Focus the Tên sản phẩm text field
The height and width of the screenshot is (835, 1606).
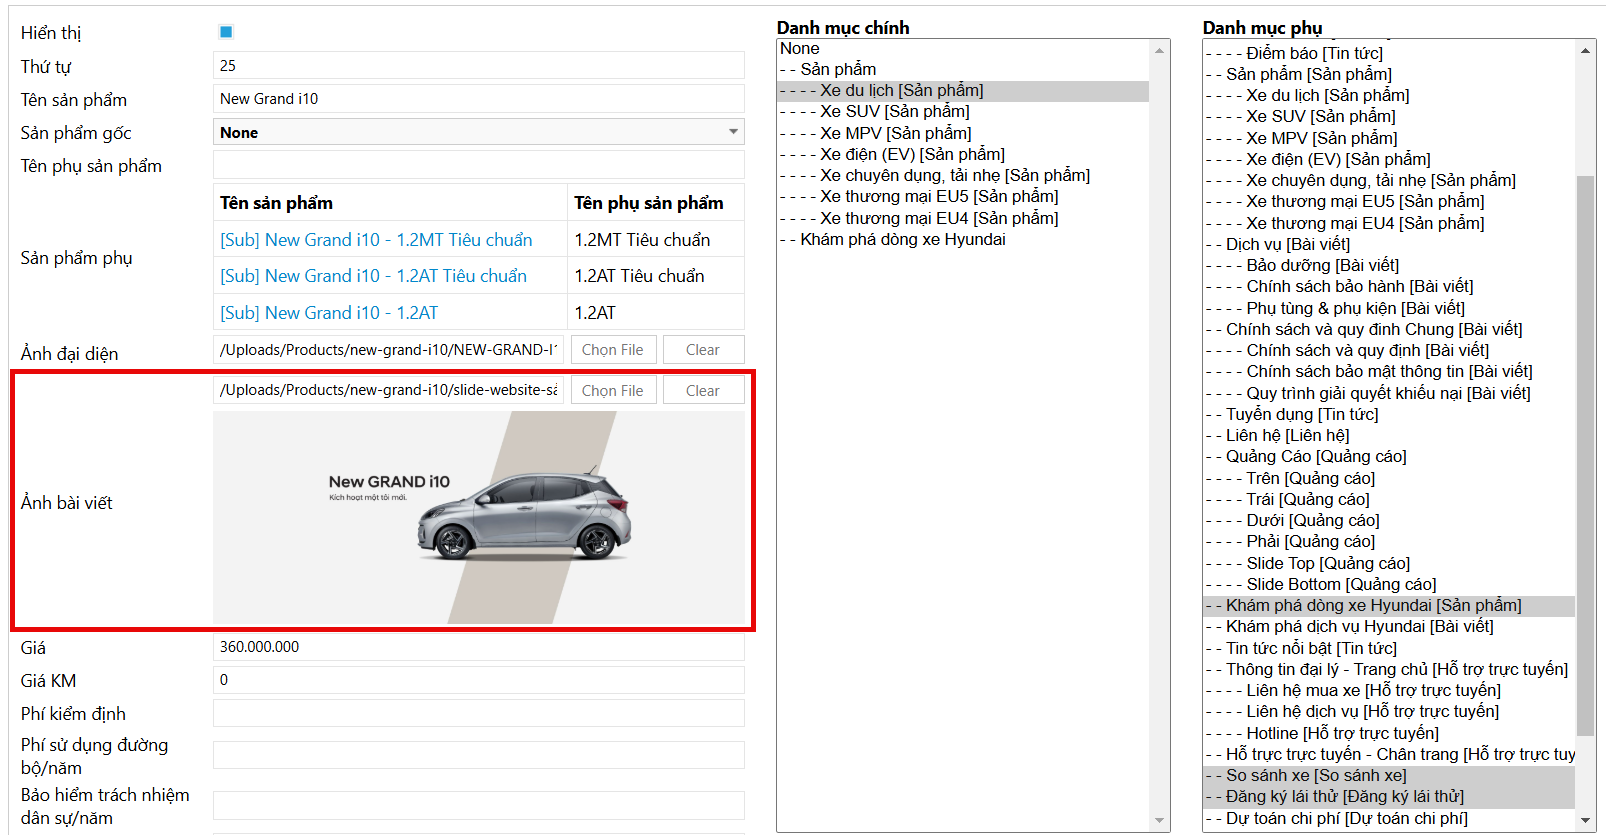click(x=478, y=99)
